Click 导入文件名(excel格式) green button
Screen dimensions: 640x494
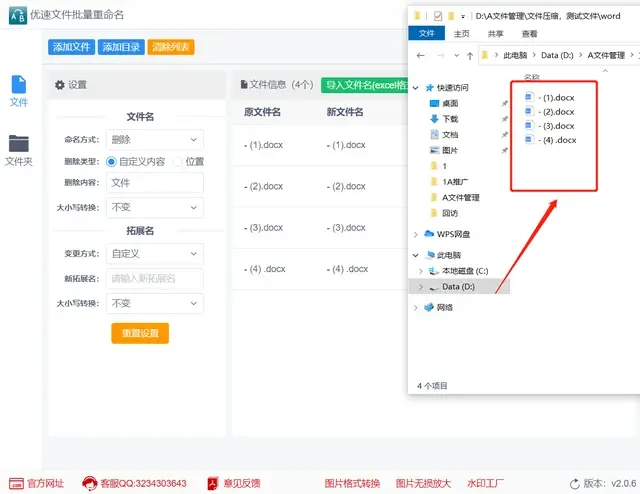(x=364, y=85)
